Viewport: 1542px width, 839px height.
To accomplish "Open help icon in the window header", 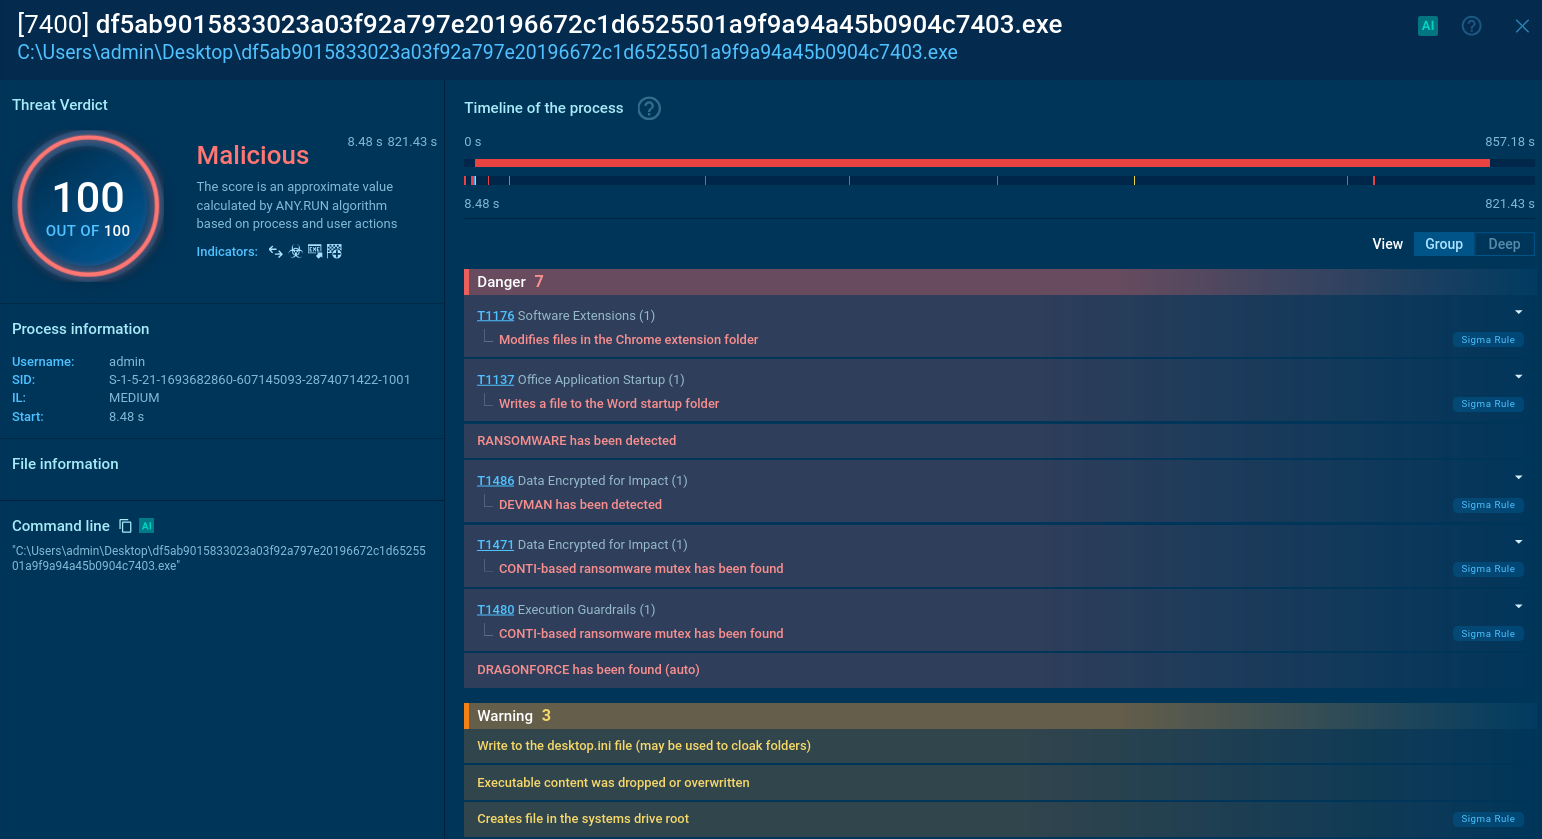I will [1472, 26].
